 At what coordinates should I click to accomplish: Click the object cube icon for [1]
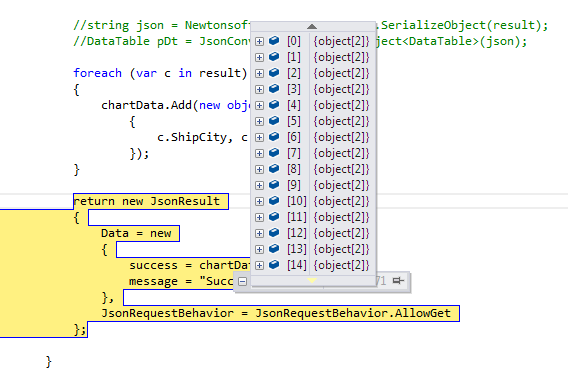(x=274, y=57)
